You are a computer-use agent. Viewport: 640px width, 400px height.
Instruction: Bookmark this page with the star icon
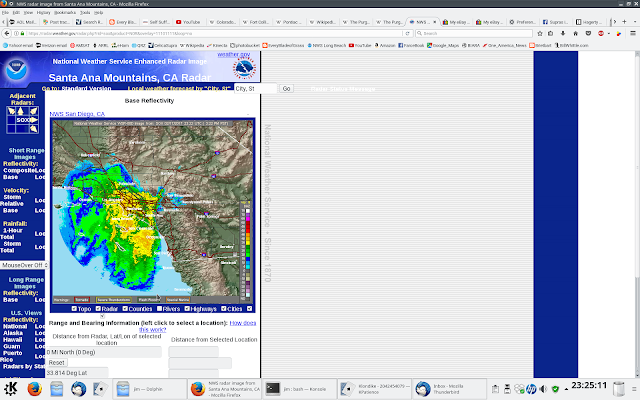pyautogui.click(x=540, y=33)
